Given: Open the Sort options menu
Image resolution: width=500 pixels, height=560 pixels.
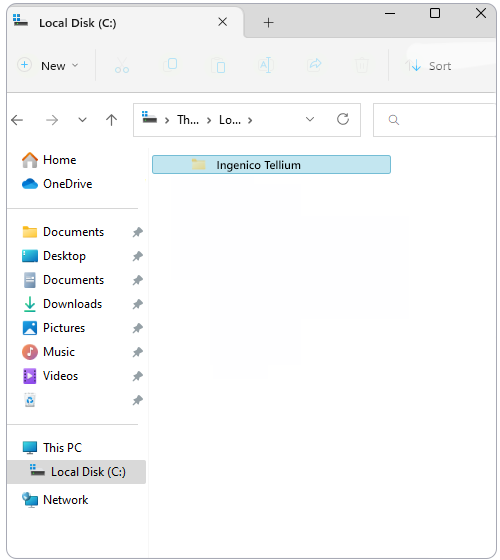Looking at the screenshot, I should click(x=428, y=66).
